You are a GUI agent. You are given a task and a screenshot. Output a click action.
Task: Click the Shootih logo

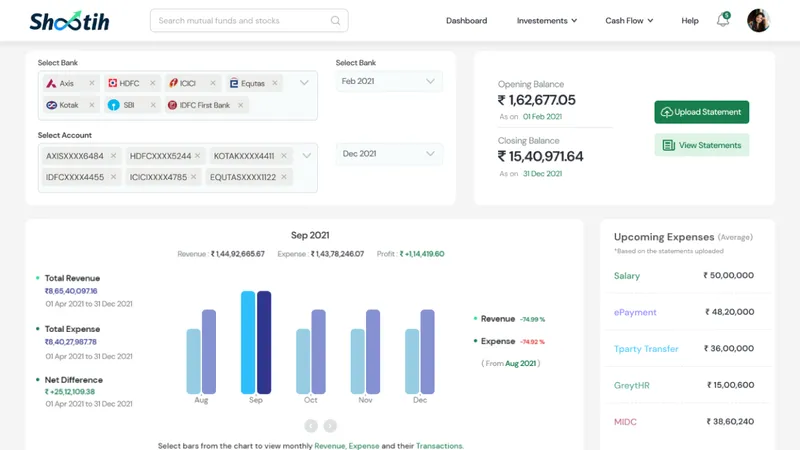click(x=69, y=21)
